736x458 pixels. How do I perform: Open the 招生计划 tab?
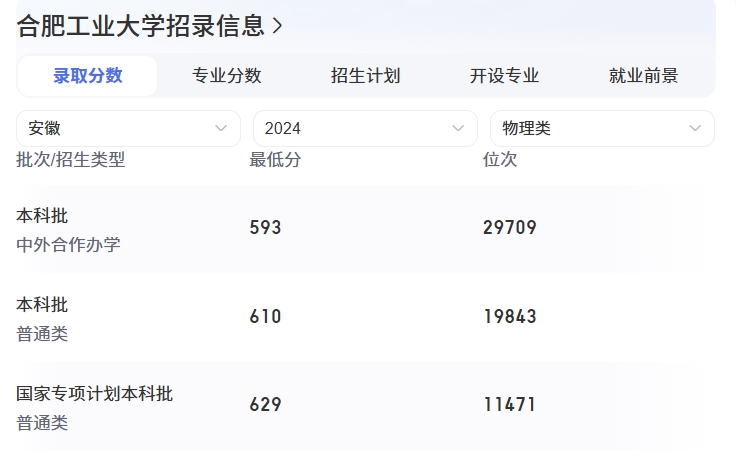(365, 76)
